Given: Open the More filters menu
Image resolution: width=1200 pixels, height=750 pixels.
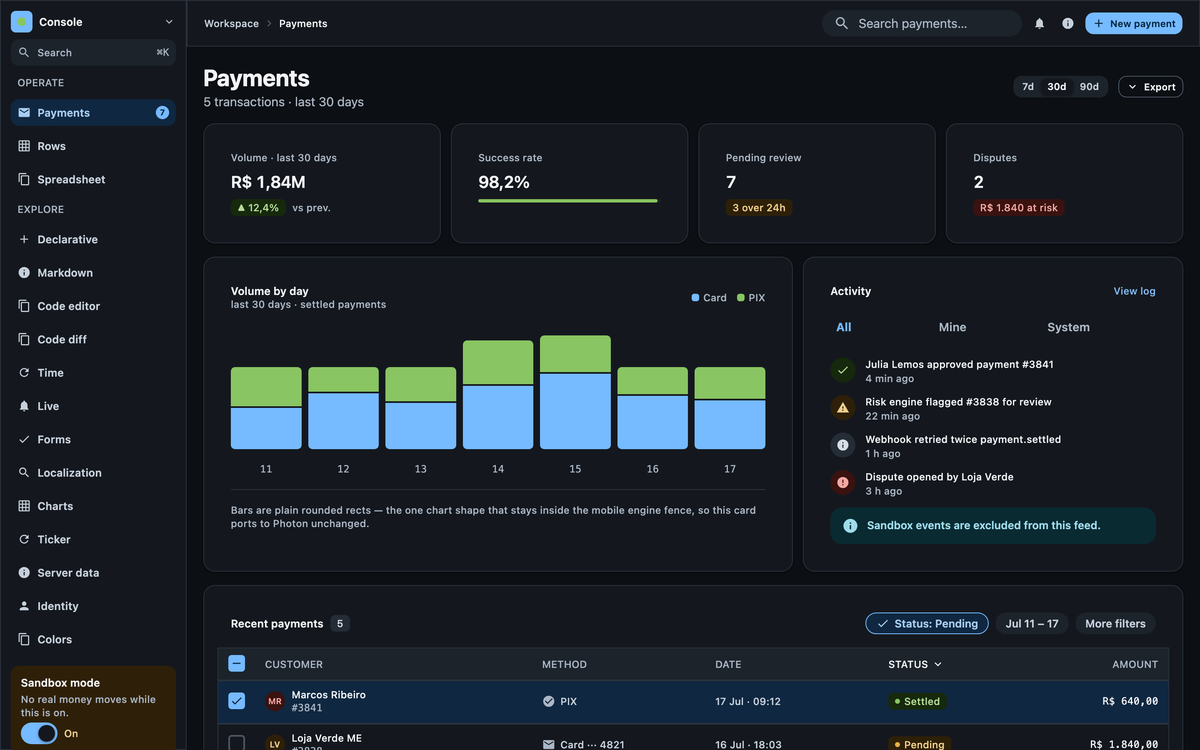Looking at the screenshot, I should click(1115, 623).
